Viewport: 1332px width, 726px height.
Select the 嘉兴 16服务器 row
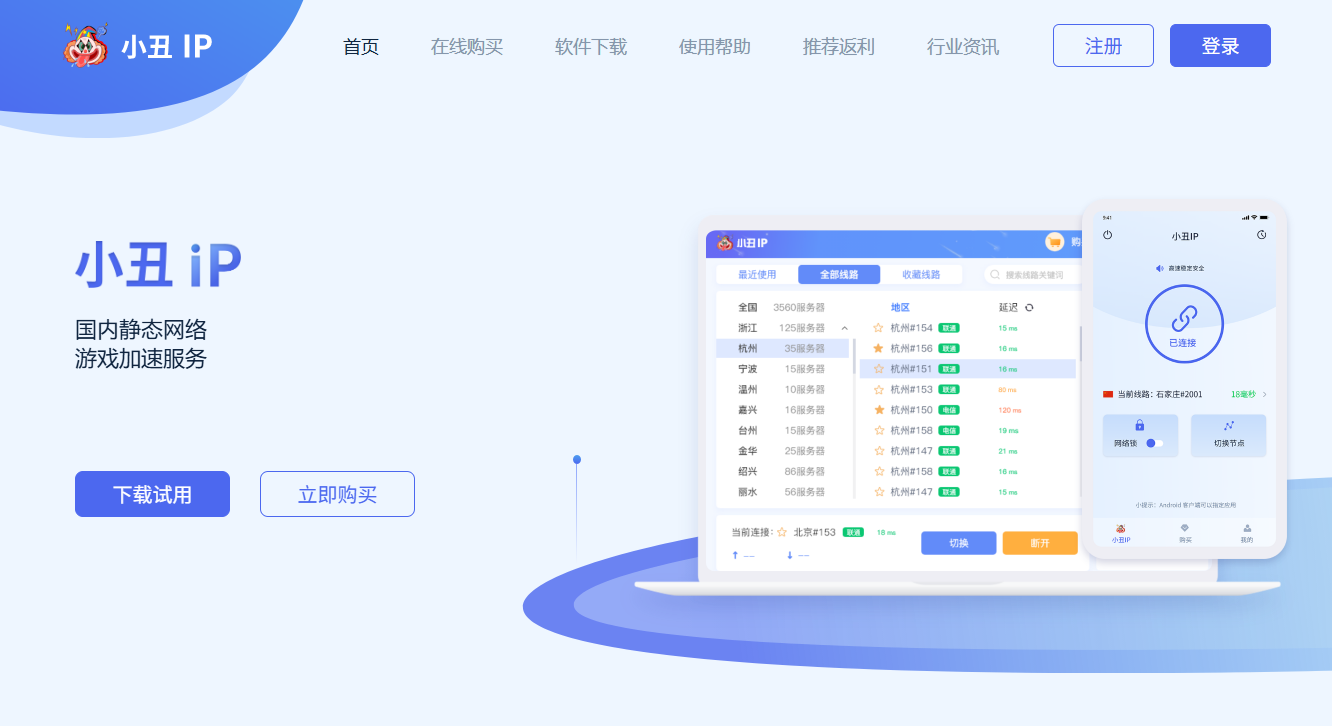click(x=783, y=410)
